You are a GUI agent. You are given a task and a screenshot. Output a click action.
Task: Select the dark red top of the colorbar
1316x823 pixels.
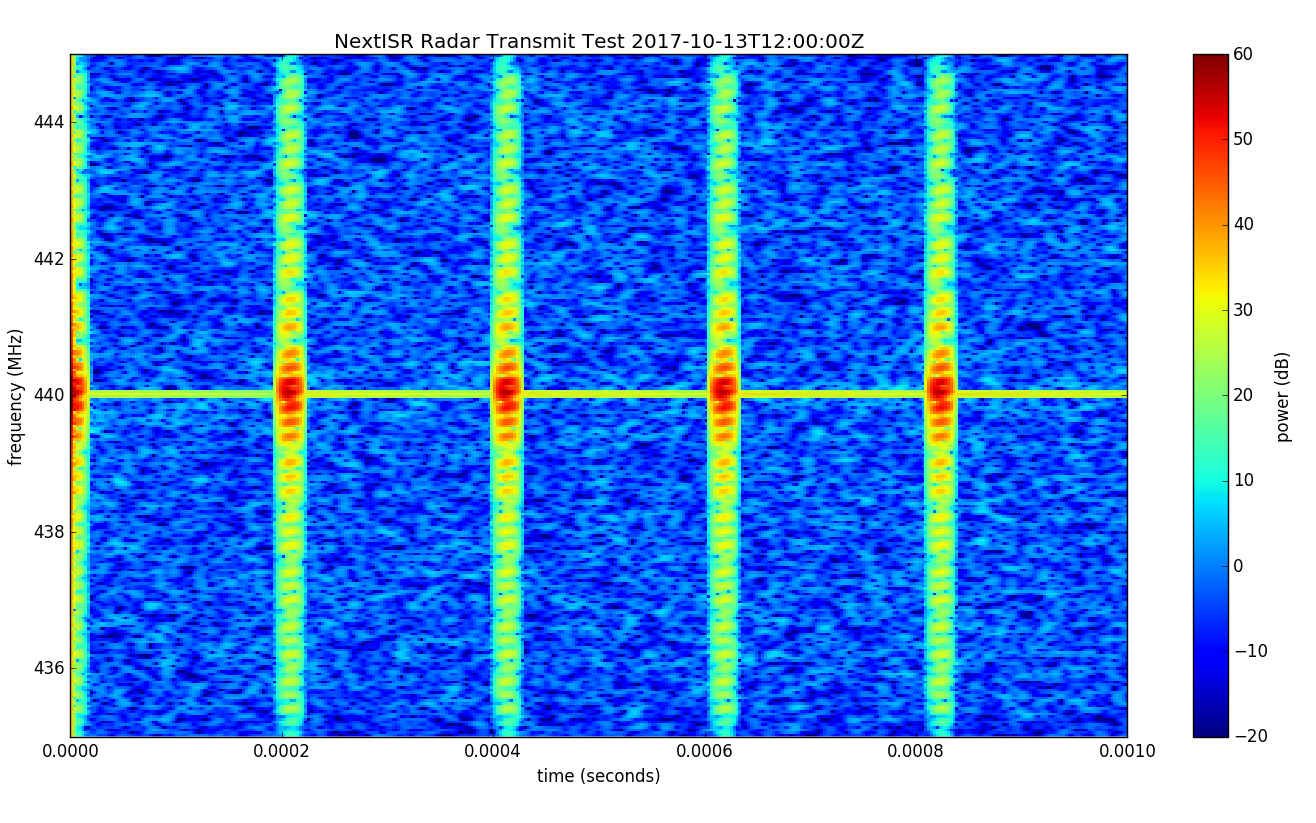point(1209,60)
